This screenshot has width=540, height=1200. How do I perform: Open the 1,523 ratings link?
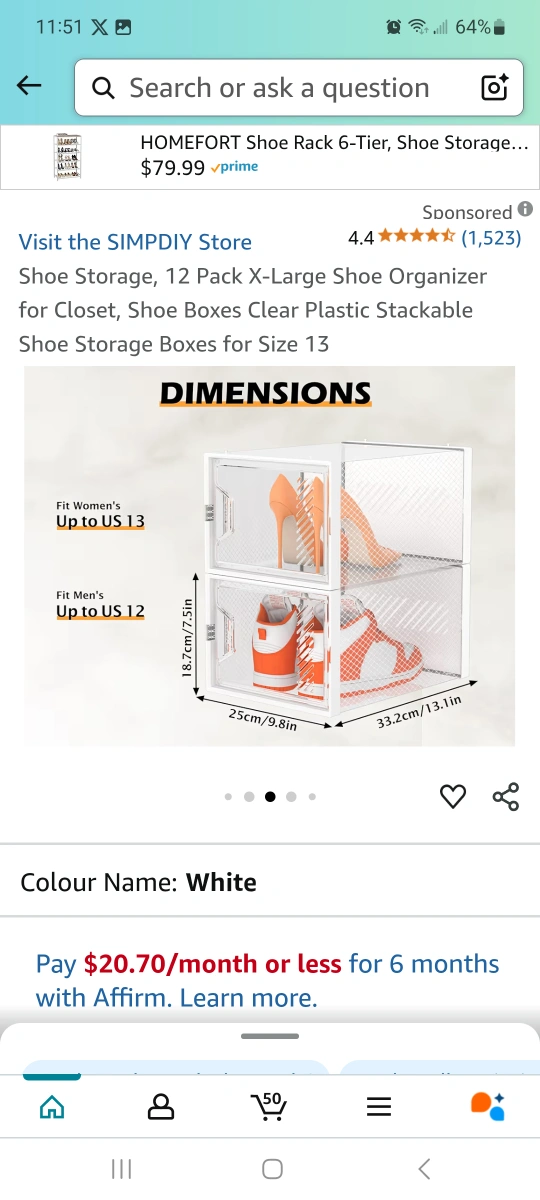[x=491, y=238]
